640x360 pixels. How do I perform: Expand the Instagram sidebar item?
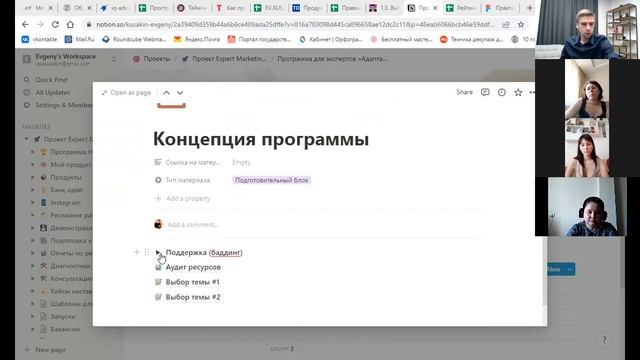[x=33, y=202]
